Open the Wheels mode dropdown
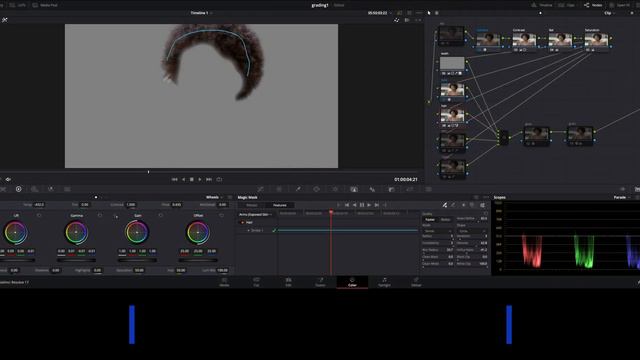This screenshot has width=640, height=360. (x=215, y=198)
